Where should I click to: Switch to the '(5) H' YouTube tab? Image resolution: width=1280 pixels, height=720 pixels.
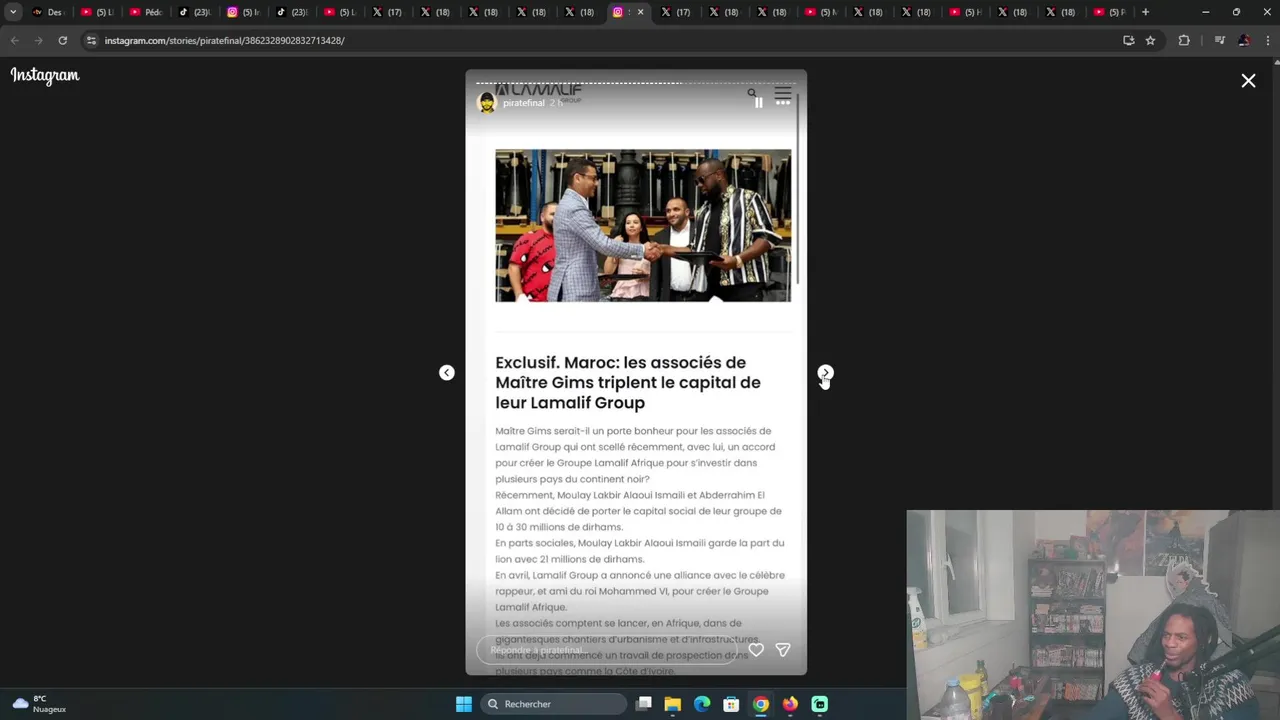click(x=965, y=12)
